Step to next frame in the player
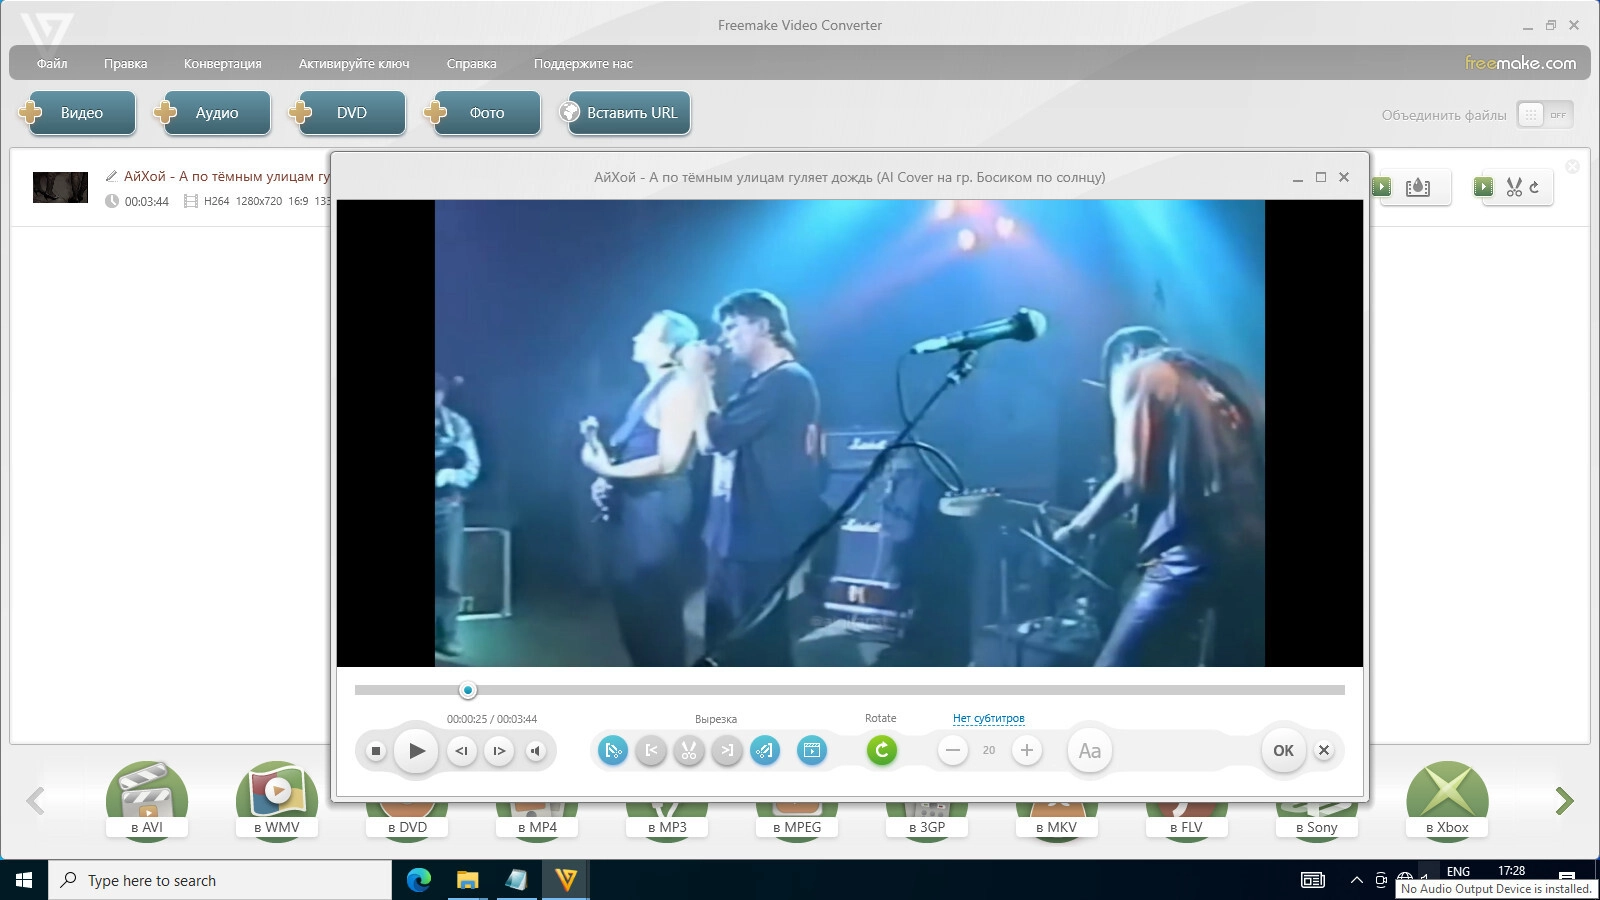The height and width of the screenshot is (900, 1600). (x=499, y=751)
